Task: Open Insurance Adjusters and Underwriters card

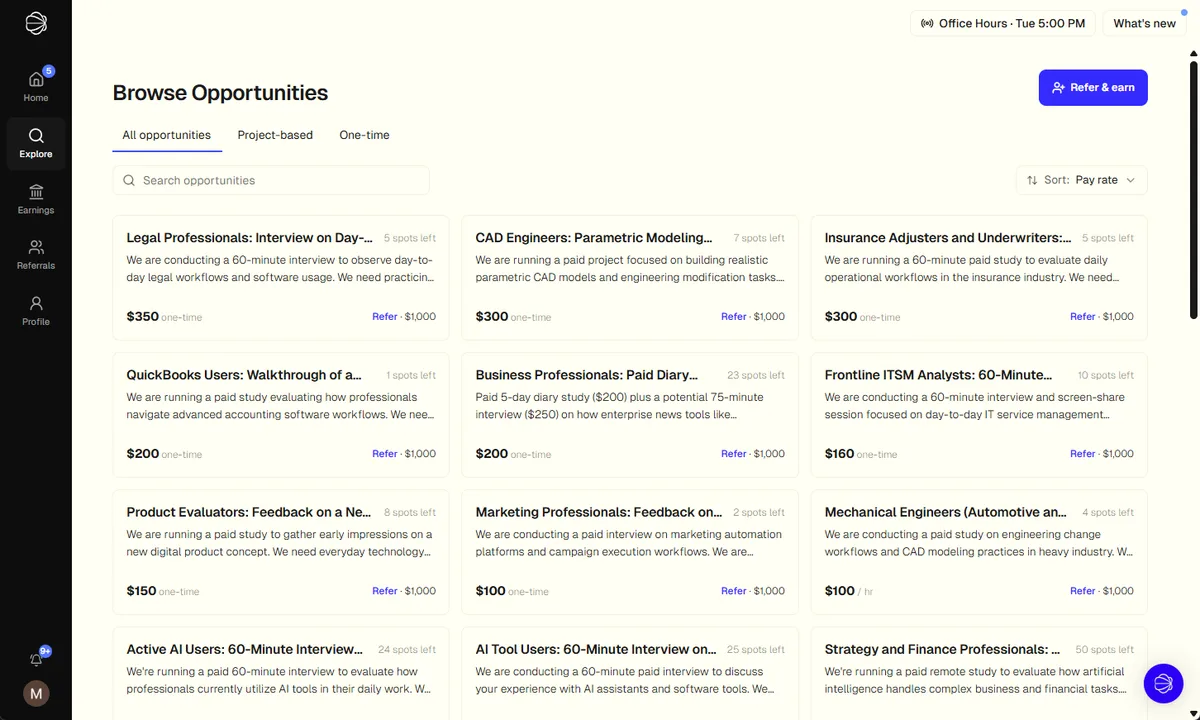Action: (x=979, y=278)
